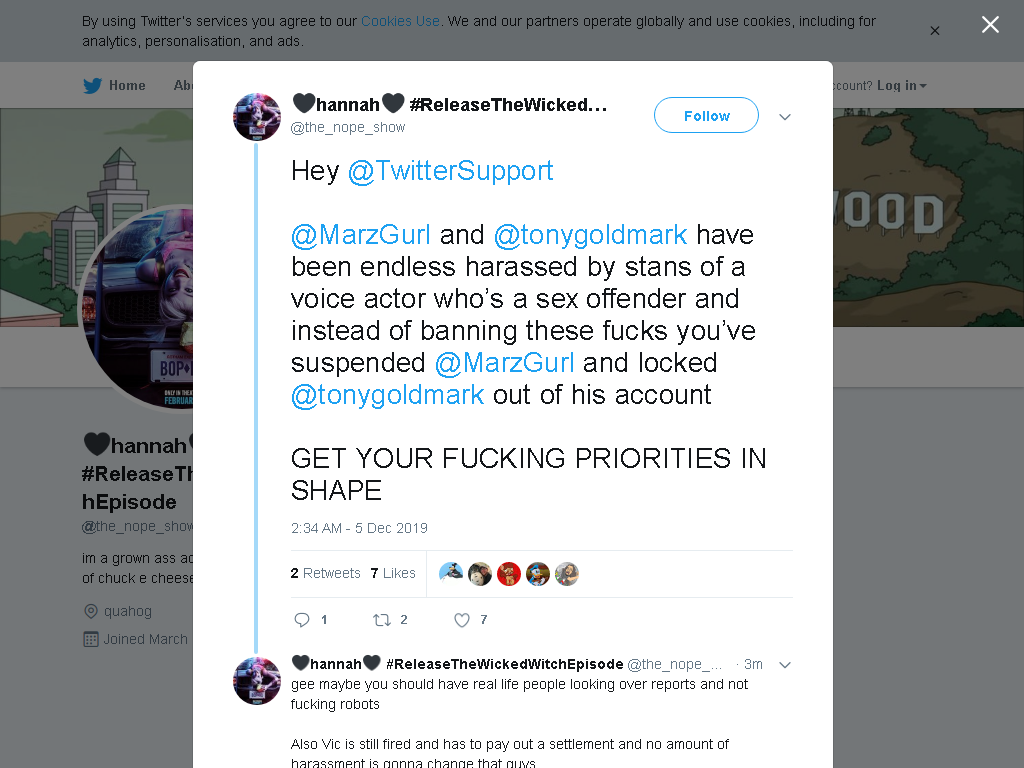This screenshot has height=768, width=1024.
Task: Open the Log in dropdown
Action: pos(901,86)
